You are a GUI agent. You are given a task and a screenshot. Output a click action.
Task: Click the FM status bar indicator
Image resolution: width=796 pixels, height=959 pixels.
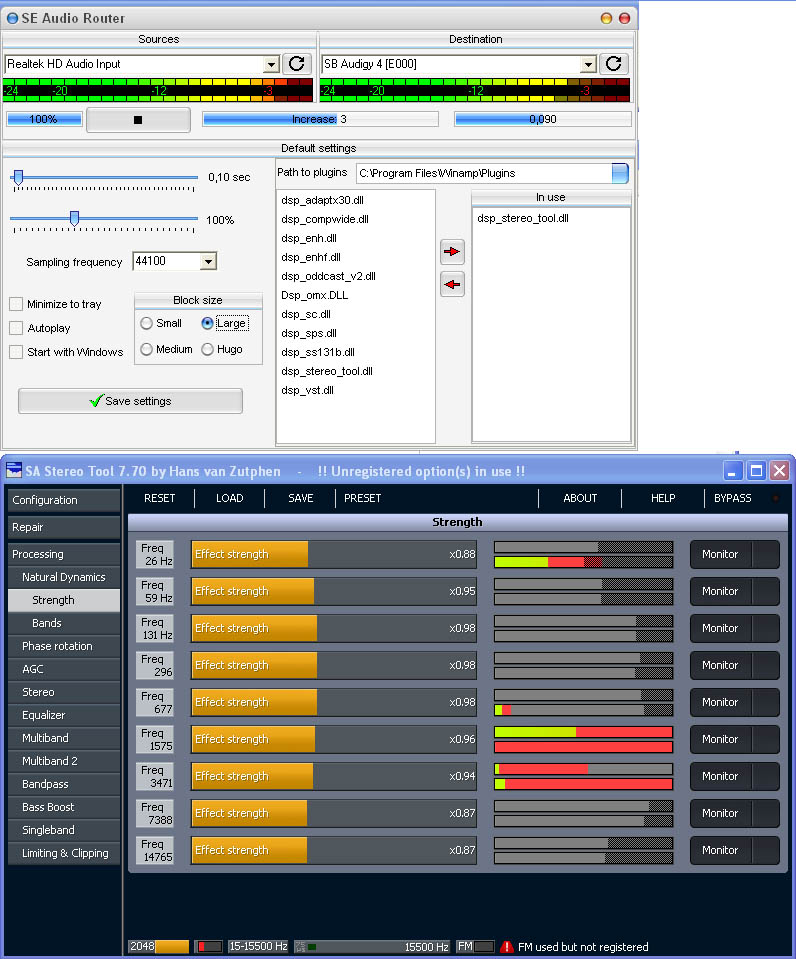coord(475,946)
